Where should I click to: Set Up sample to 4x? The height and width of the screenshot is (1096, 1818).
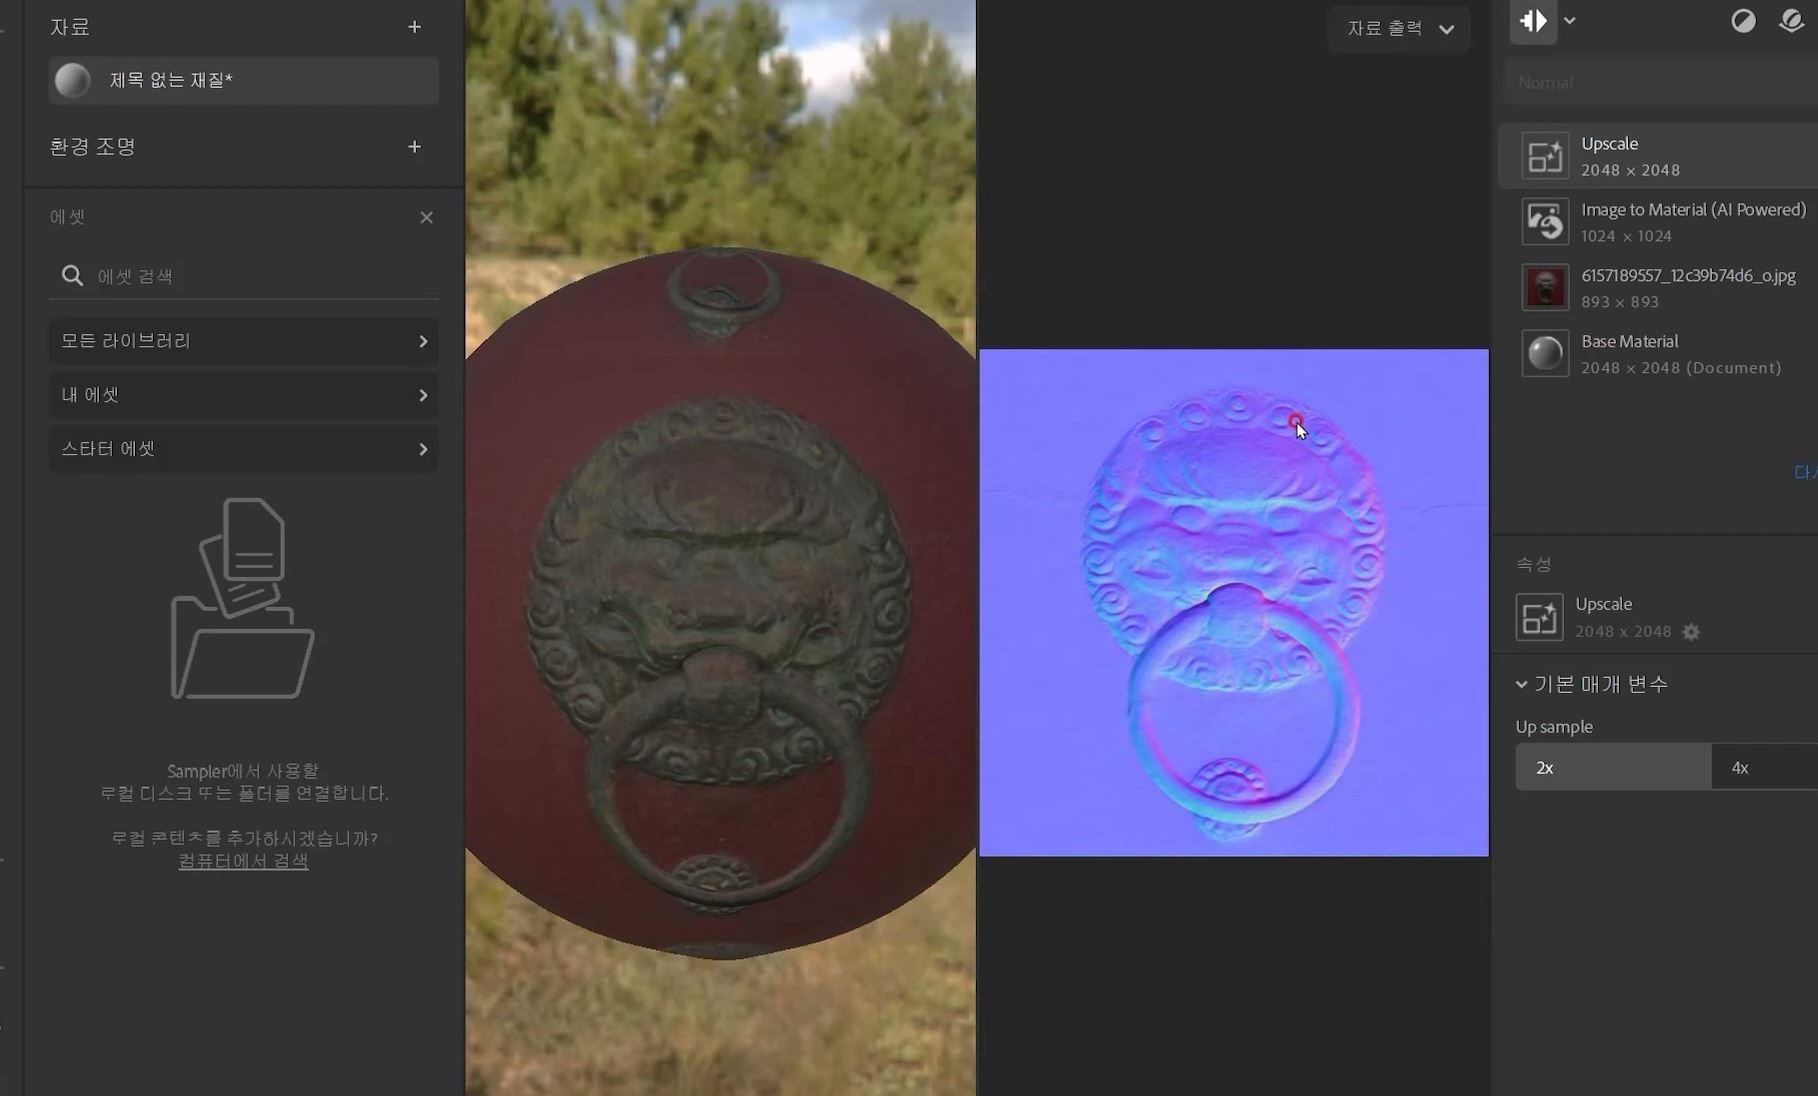[1764, 767]
